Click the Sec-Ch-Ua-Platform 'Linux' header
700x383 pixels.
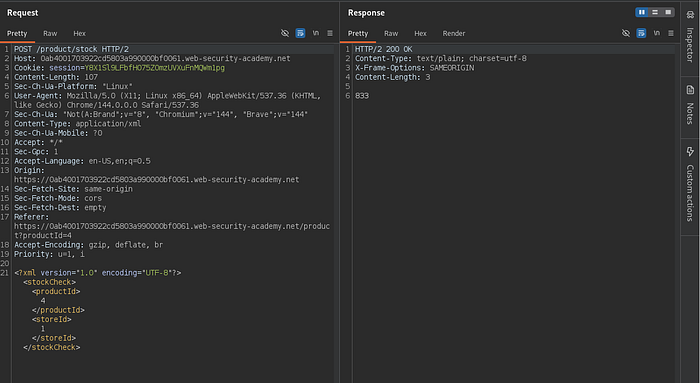click(73, 87)
